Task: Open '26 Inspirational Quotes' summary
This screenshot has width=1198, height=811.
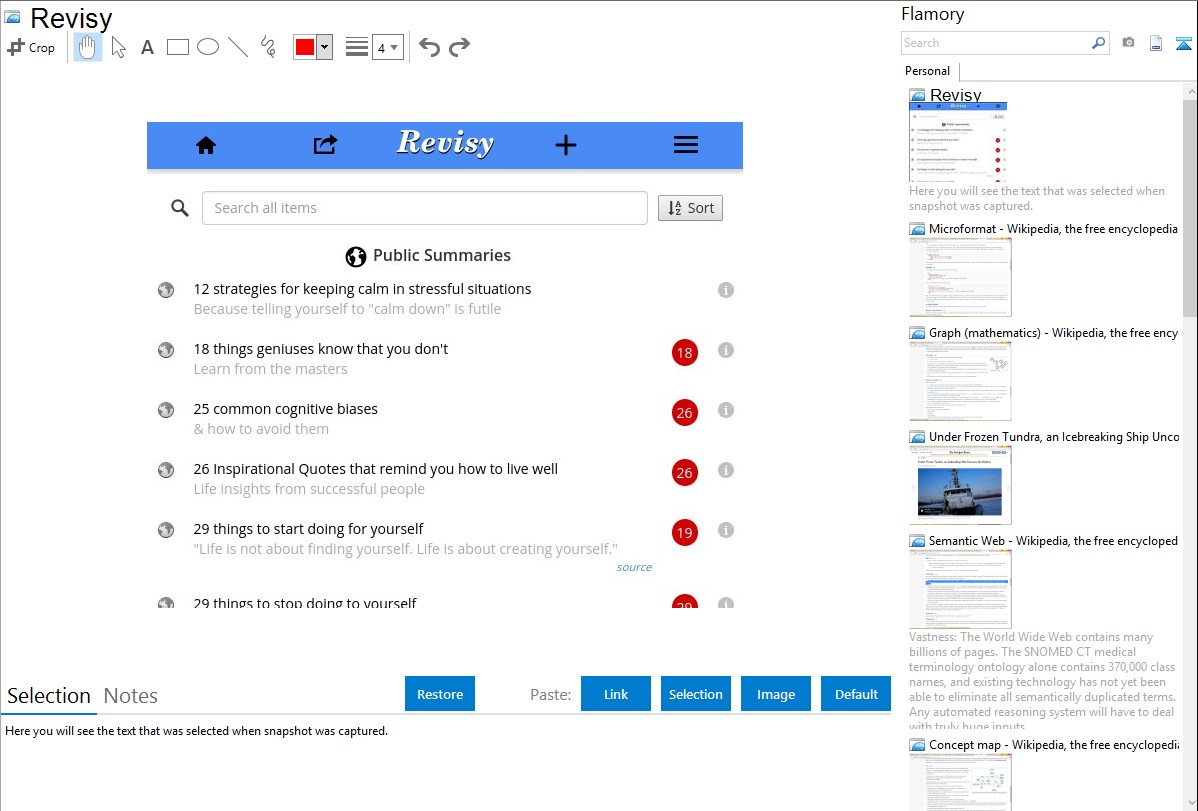Action: click(375, 469)
